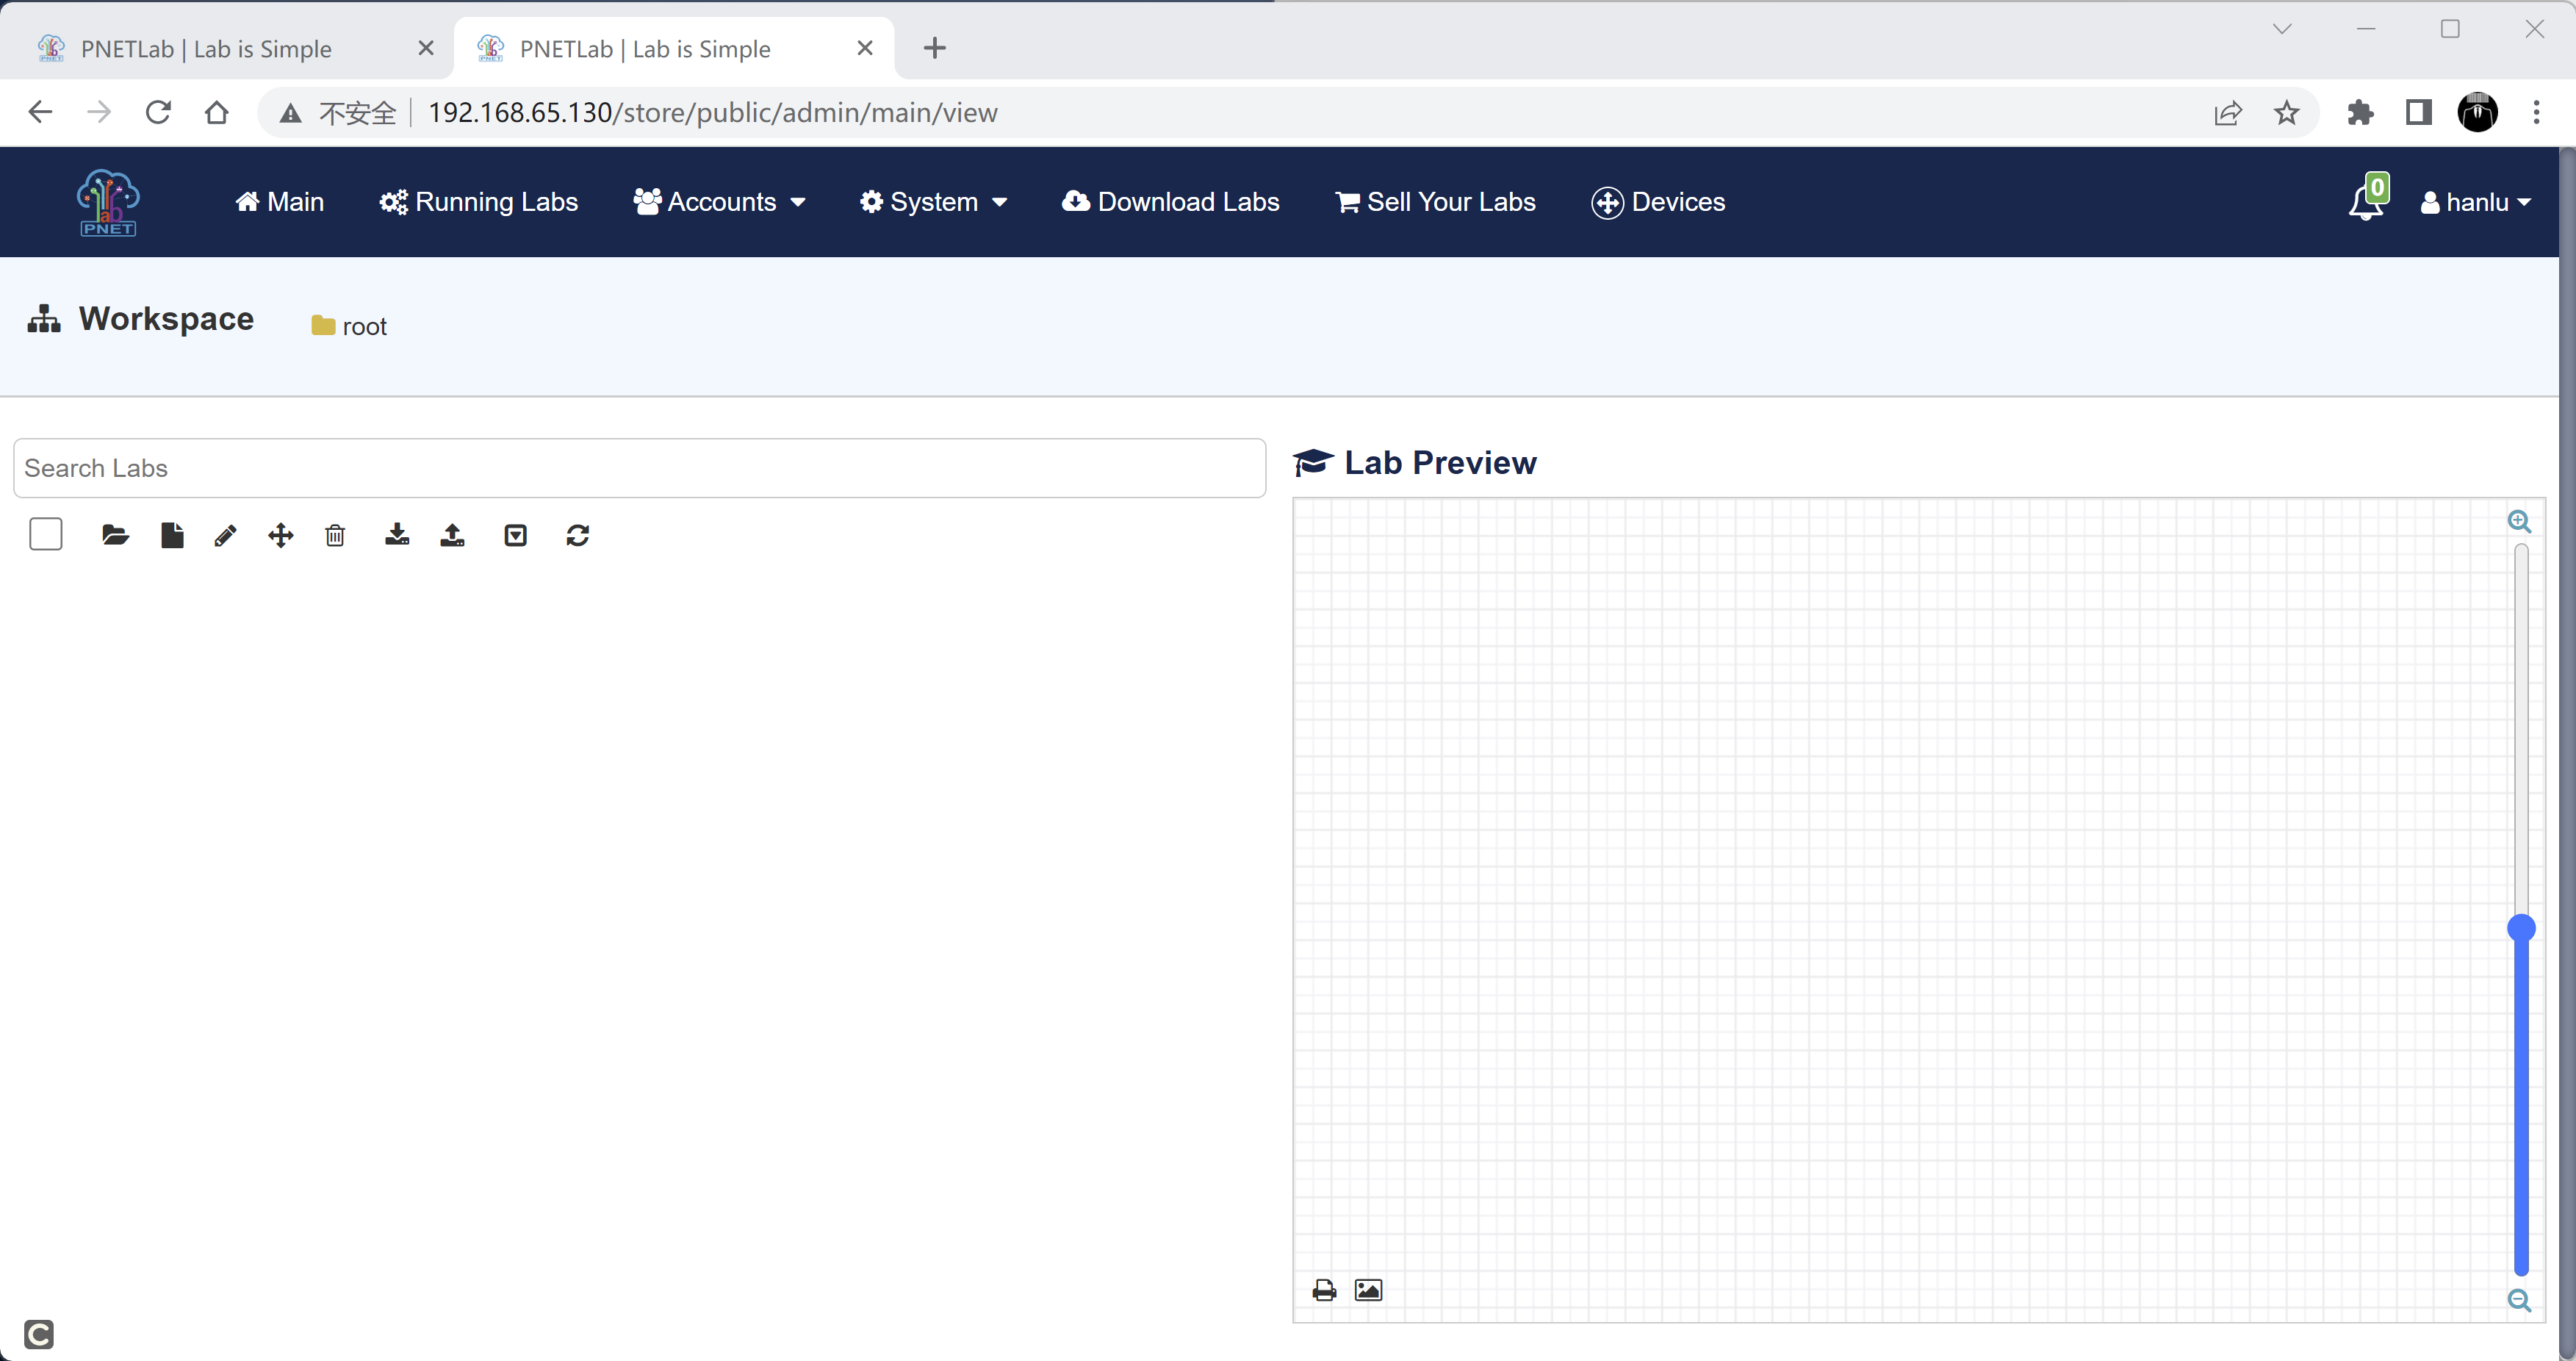This screenshot has width=2576, height=1361.
Task: Share this page icon
Action: click(x=2228, y=113)
